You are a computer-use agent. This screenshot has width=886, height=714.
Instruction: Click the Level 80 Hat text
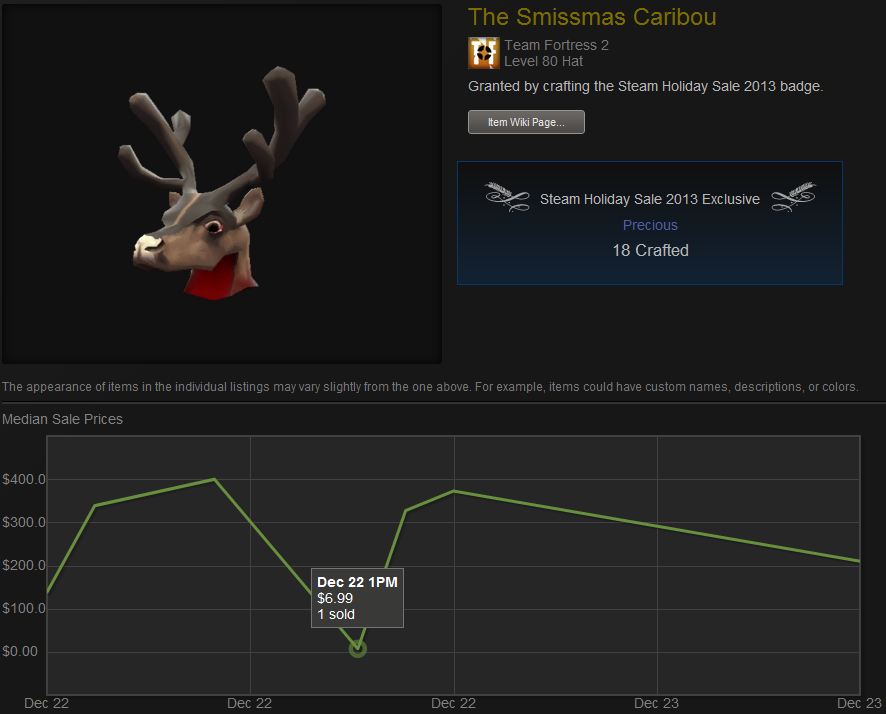[x=544, y=61]
